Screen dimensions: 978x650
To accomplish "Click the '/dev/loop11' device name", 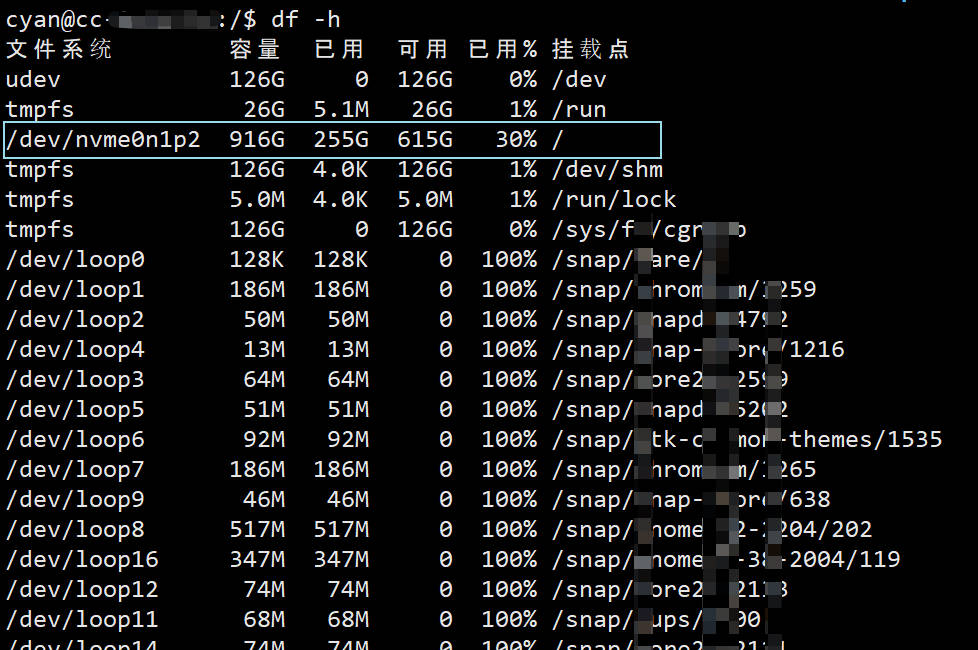I will pos(82,619).
